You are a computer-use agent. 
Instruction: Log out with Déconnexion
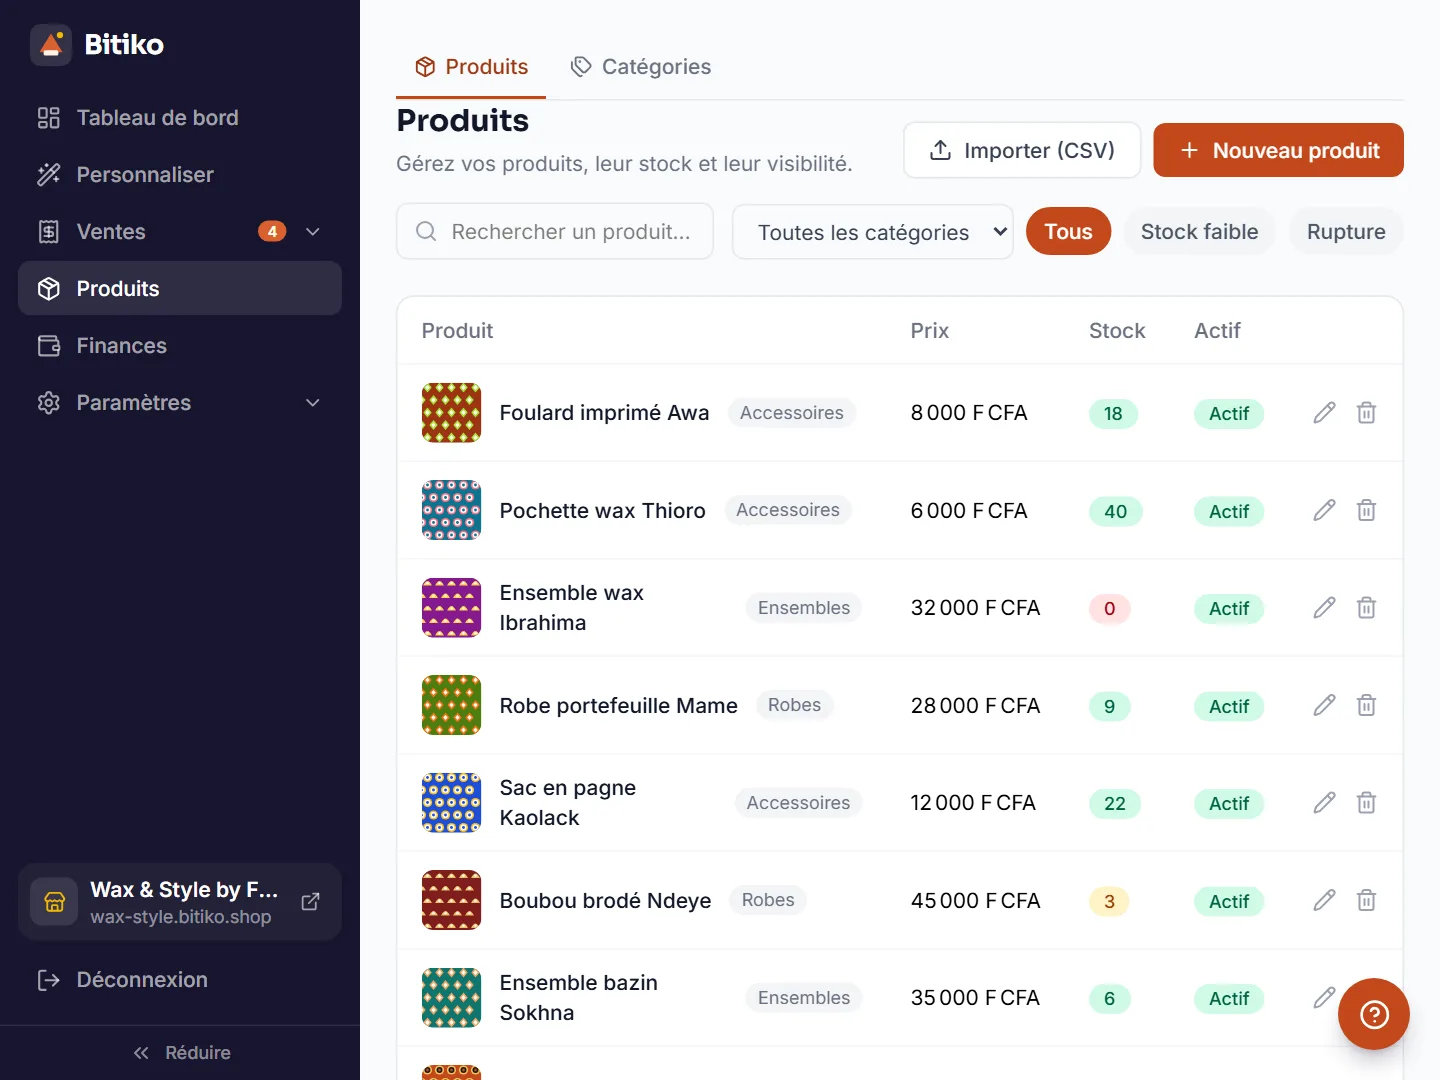click(x=180, y=980)
